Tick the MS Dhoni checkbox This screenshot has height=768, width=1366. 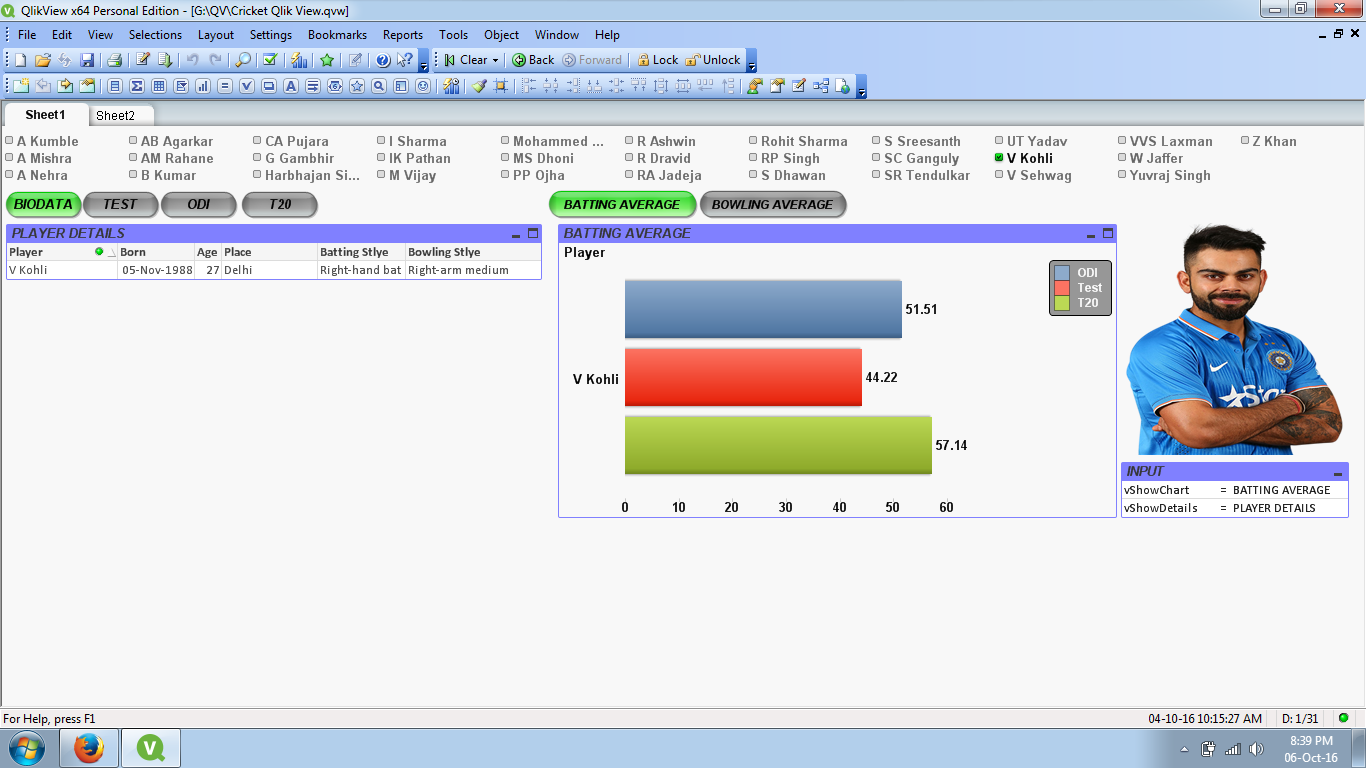pos(506,158)
